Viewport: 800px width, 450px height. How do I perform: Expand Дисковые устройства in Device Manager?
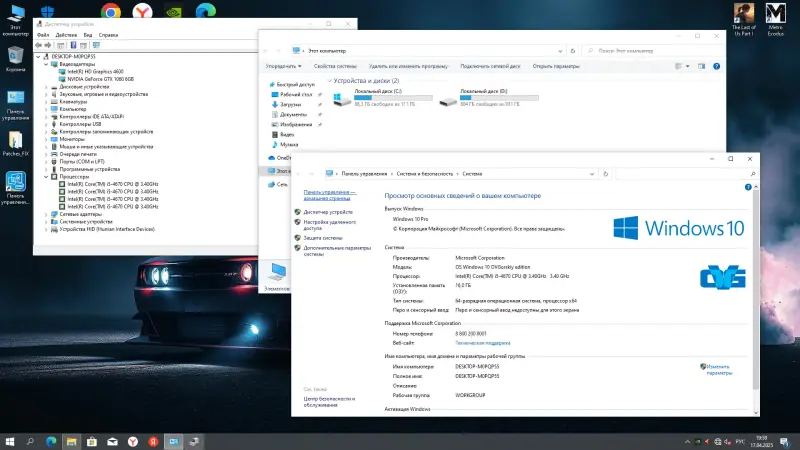point(46,87)
